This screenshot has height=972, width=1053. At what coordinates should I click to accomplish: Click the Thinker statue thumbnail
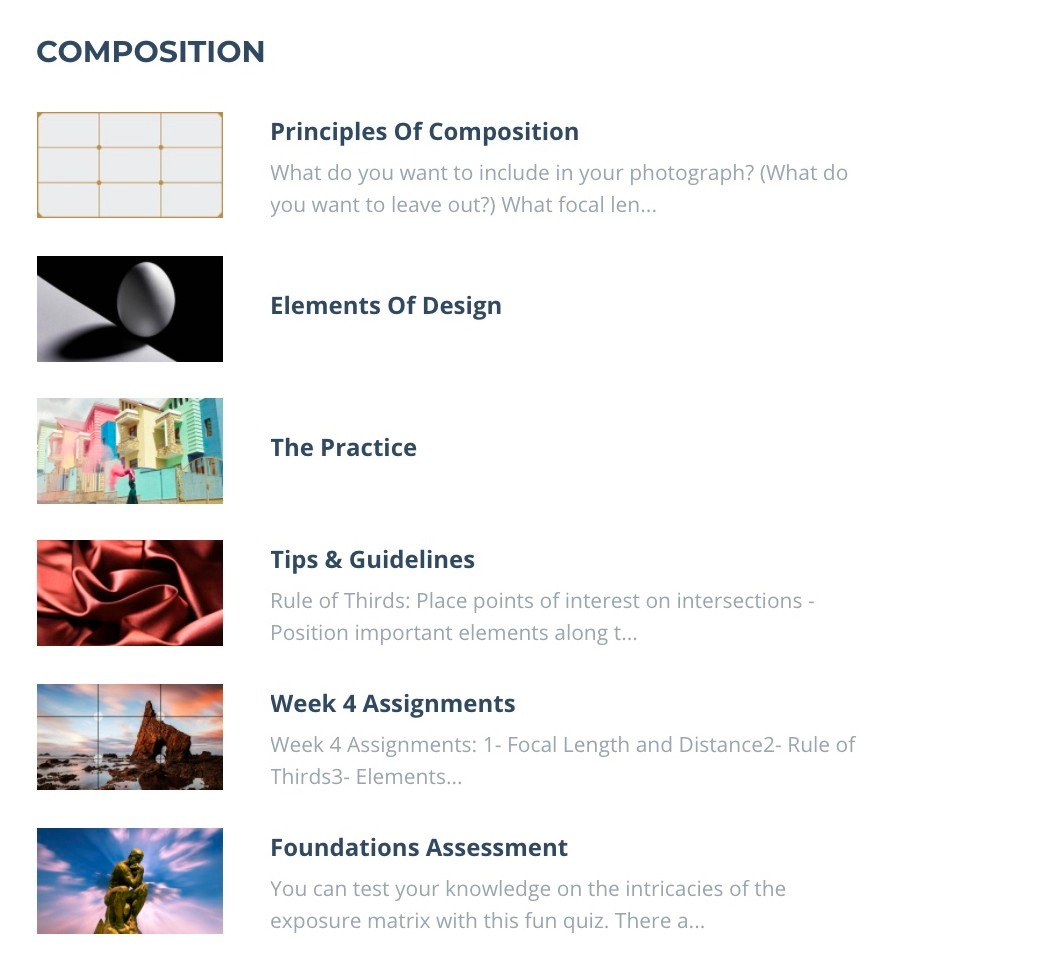coord(130,881)
